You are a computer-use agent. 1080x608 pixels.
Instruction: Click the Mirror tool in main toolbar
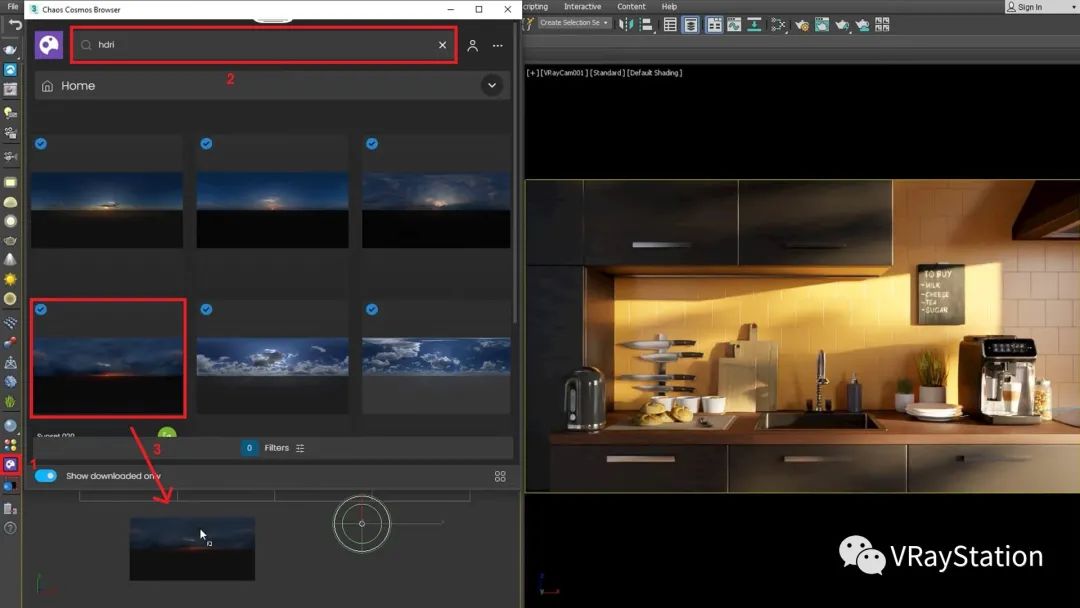(x=626, y=25)
